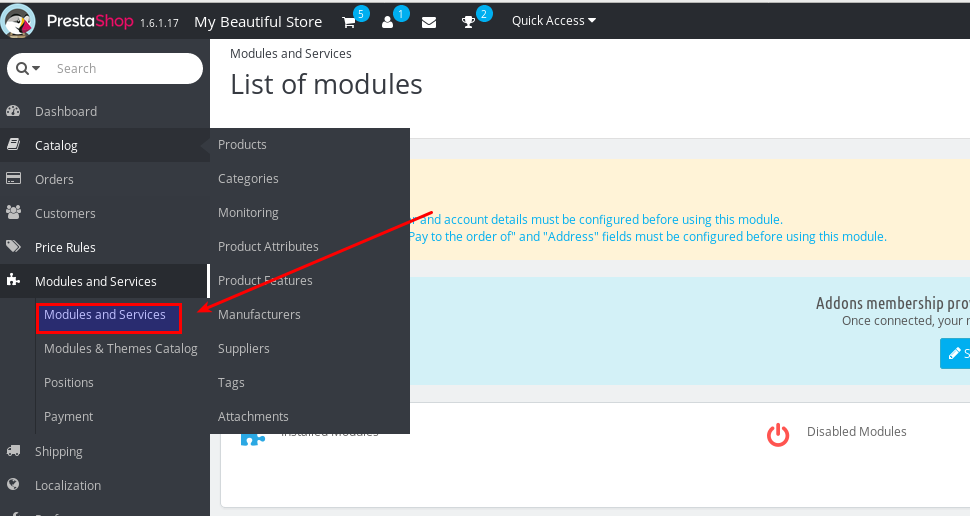This screenshot has width=970, height=516.
Task: Open the Customers menu
Action: [66, 213]
